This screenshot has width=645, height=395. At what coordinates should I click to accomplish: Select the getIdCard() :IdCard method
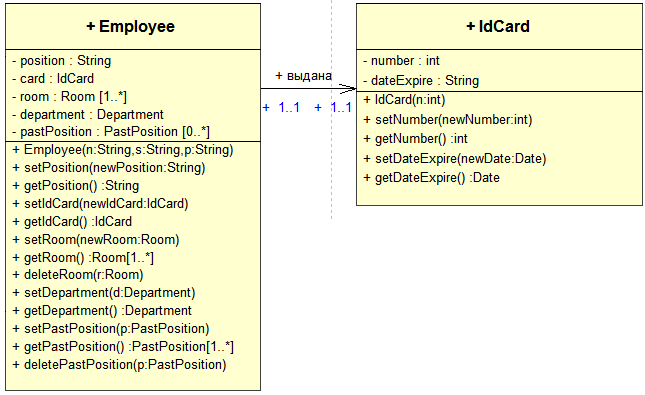[x=72, y=222]
